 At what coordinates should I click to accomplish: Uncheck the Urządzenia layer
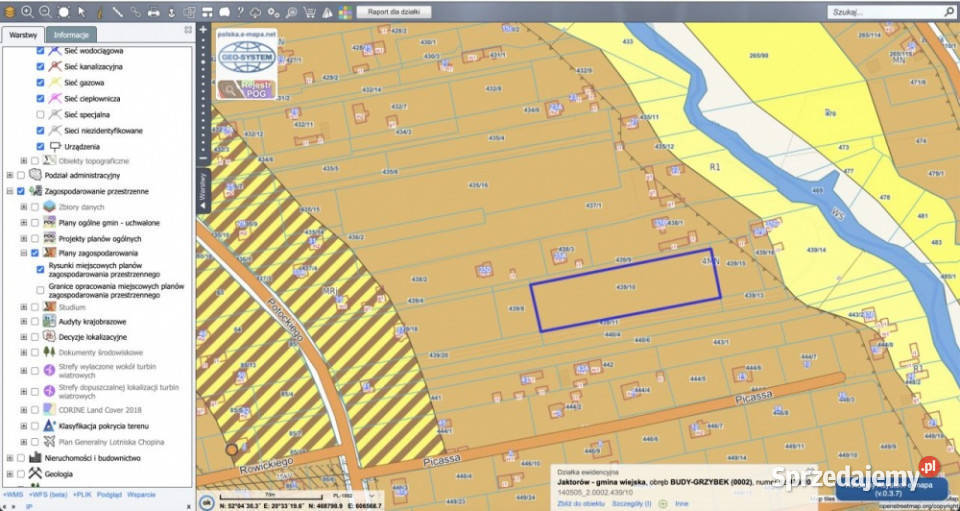click(x=40, y=146)
